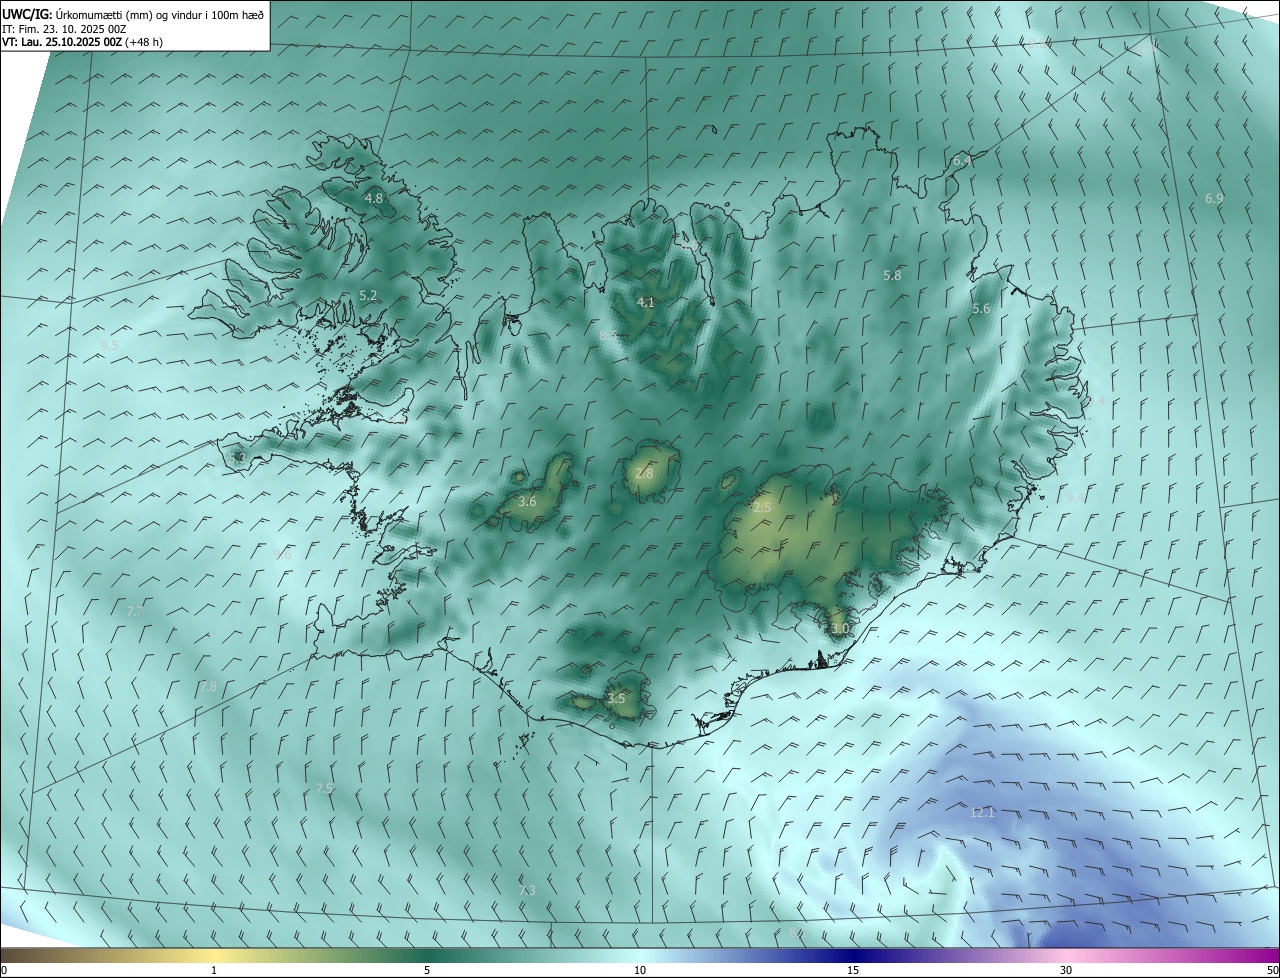Image resolution: width=1280 pixels, height=978 pixels.
Task: Click the 3.0 value on the map
Action: (x=839, y=629)
